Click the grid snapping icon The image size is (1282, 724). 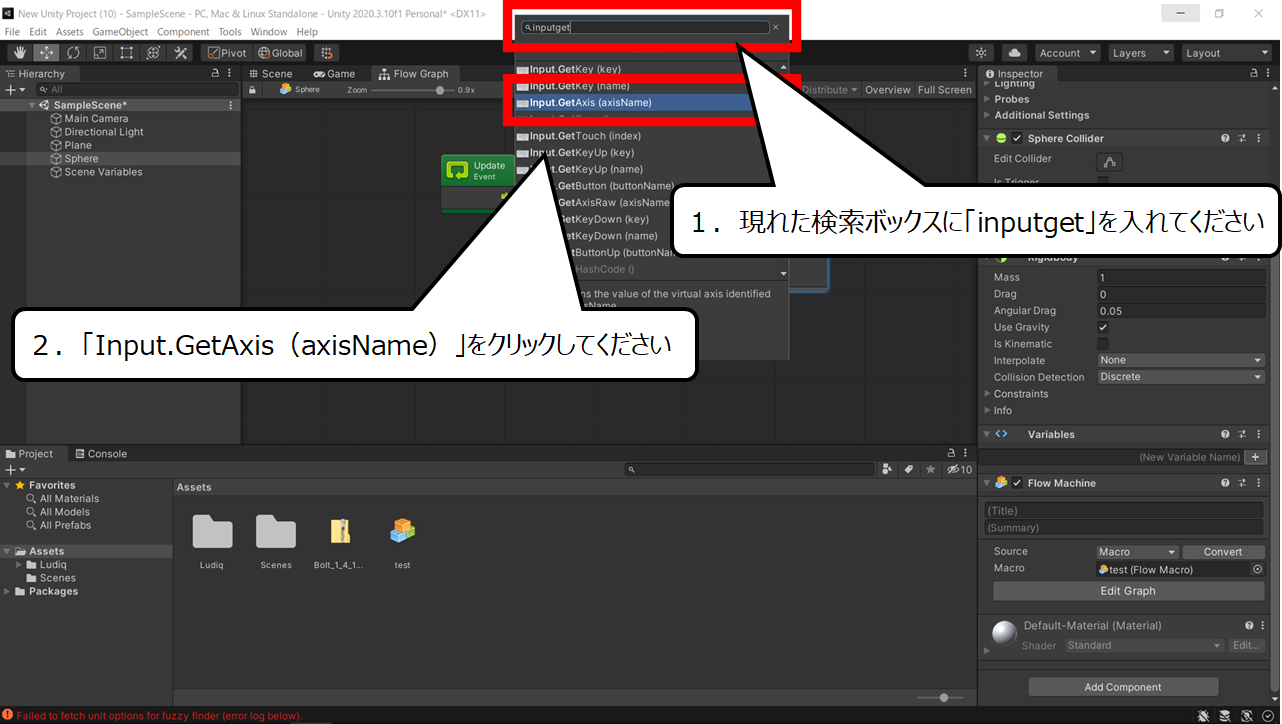[326, 53]
